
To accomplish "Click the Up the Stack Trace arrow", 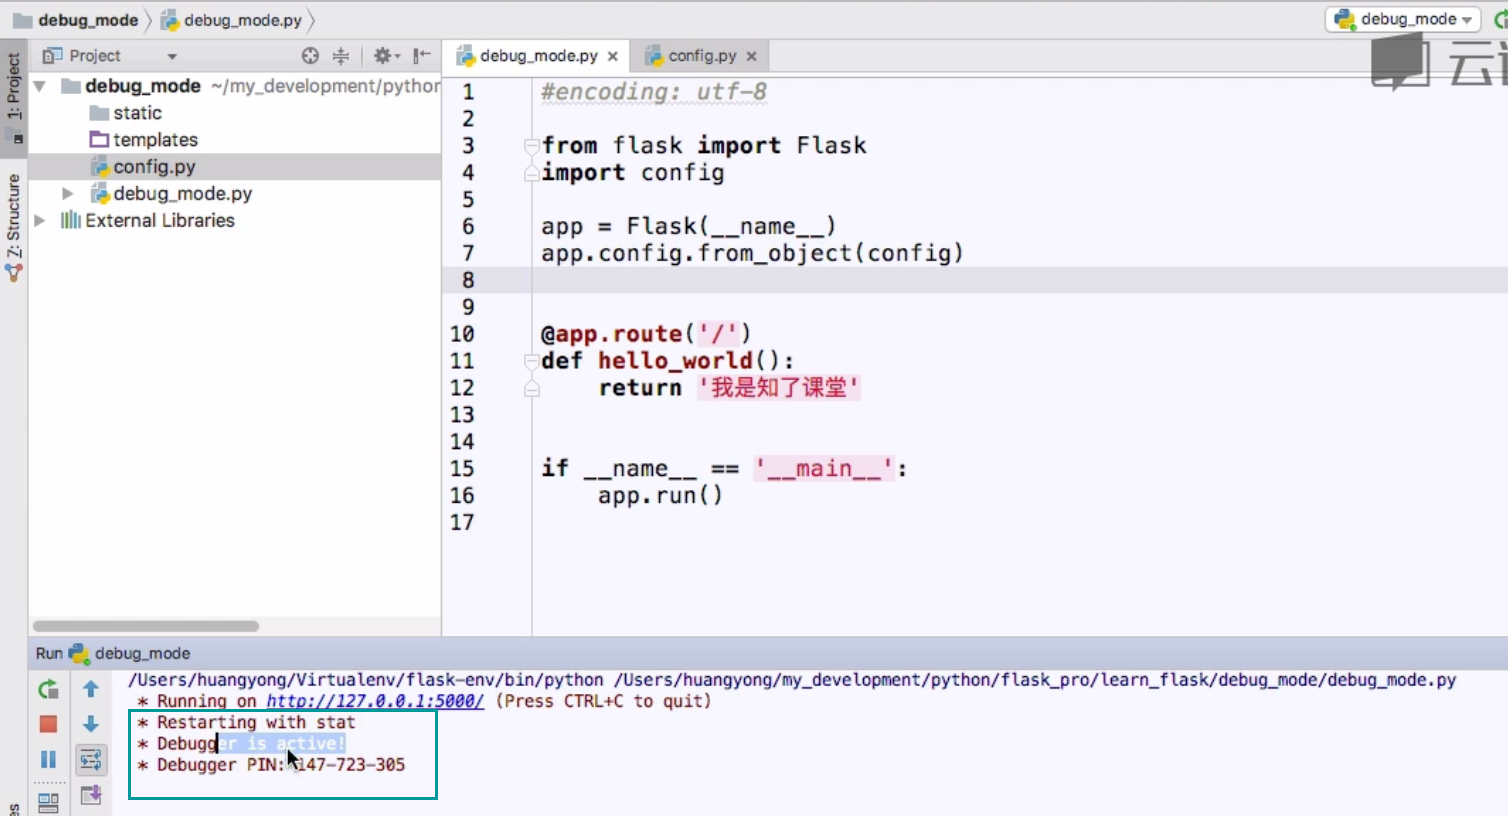I will coord(90,688).
